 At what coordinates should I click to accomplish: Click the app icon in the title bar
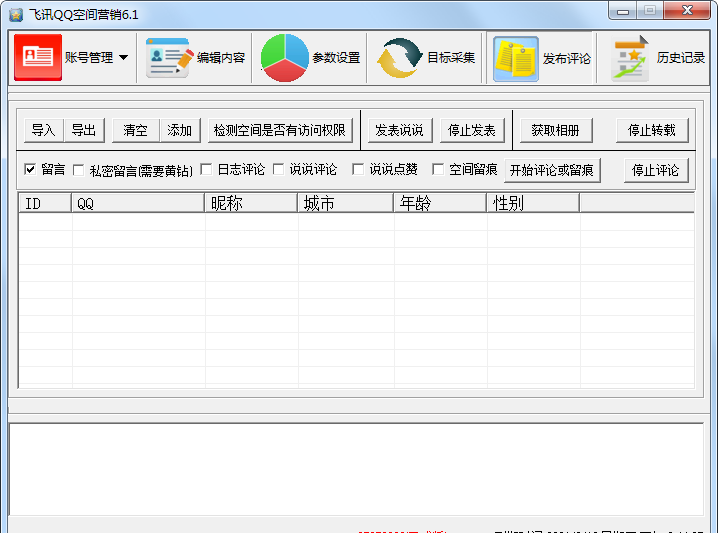point(16,15)
